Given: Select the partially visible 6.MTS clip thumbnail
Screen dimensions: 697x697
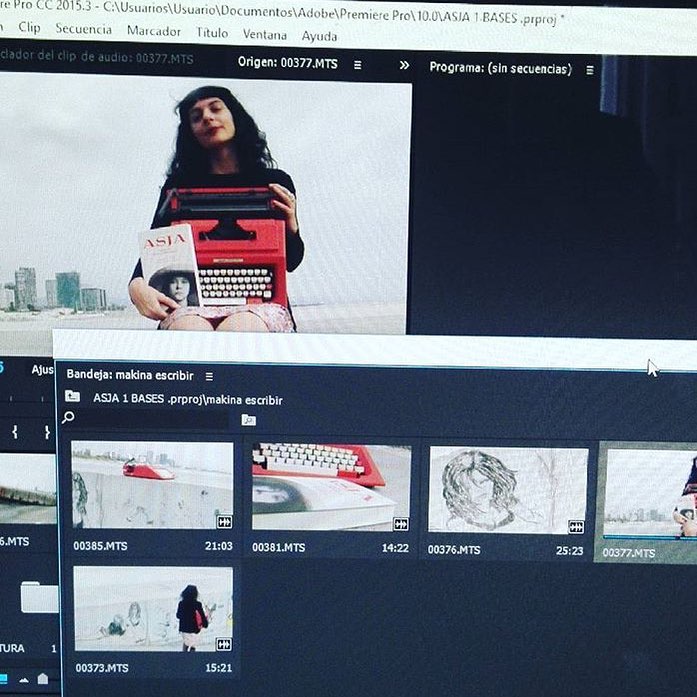Looking at the screenshot, I should [x=28, y=489].
